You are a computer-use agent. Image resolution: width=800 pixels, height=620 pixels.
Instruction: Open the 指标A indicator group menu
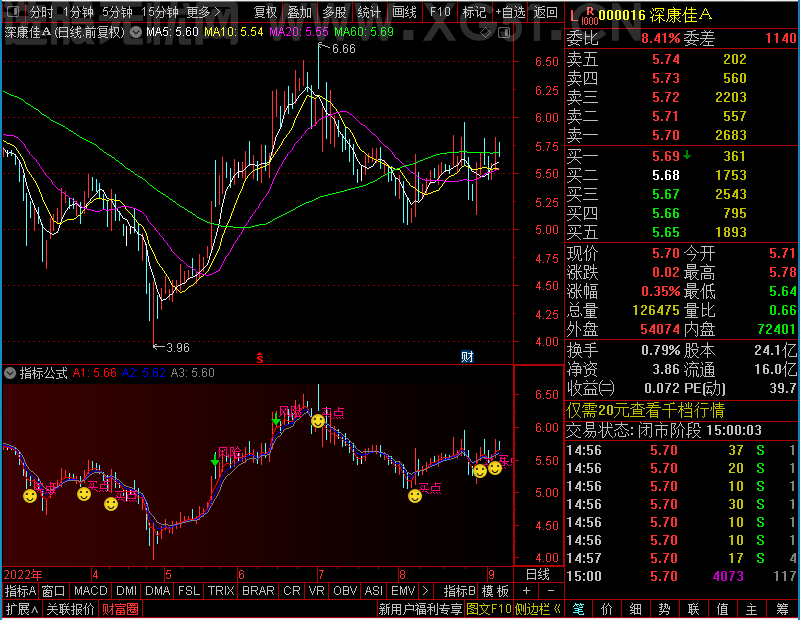pyautogui.click(x=20, y=591)
